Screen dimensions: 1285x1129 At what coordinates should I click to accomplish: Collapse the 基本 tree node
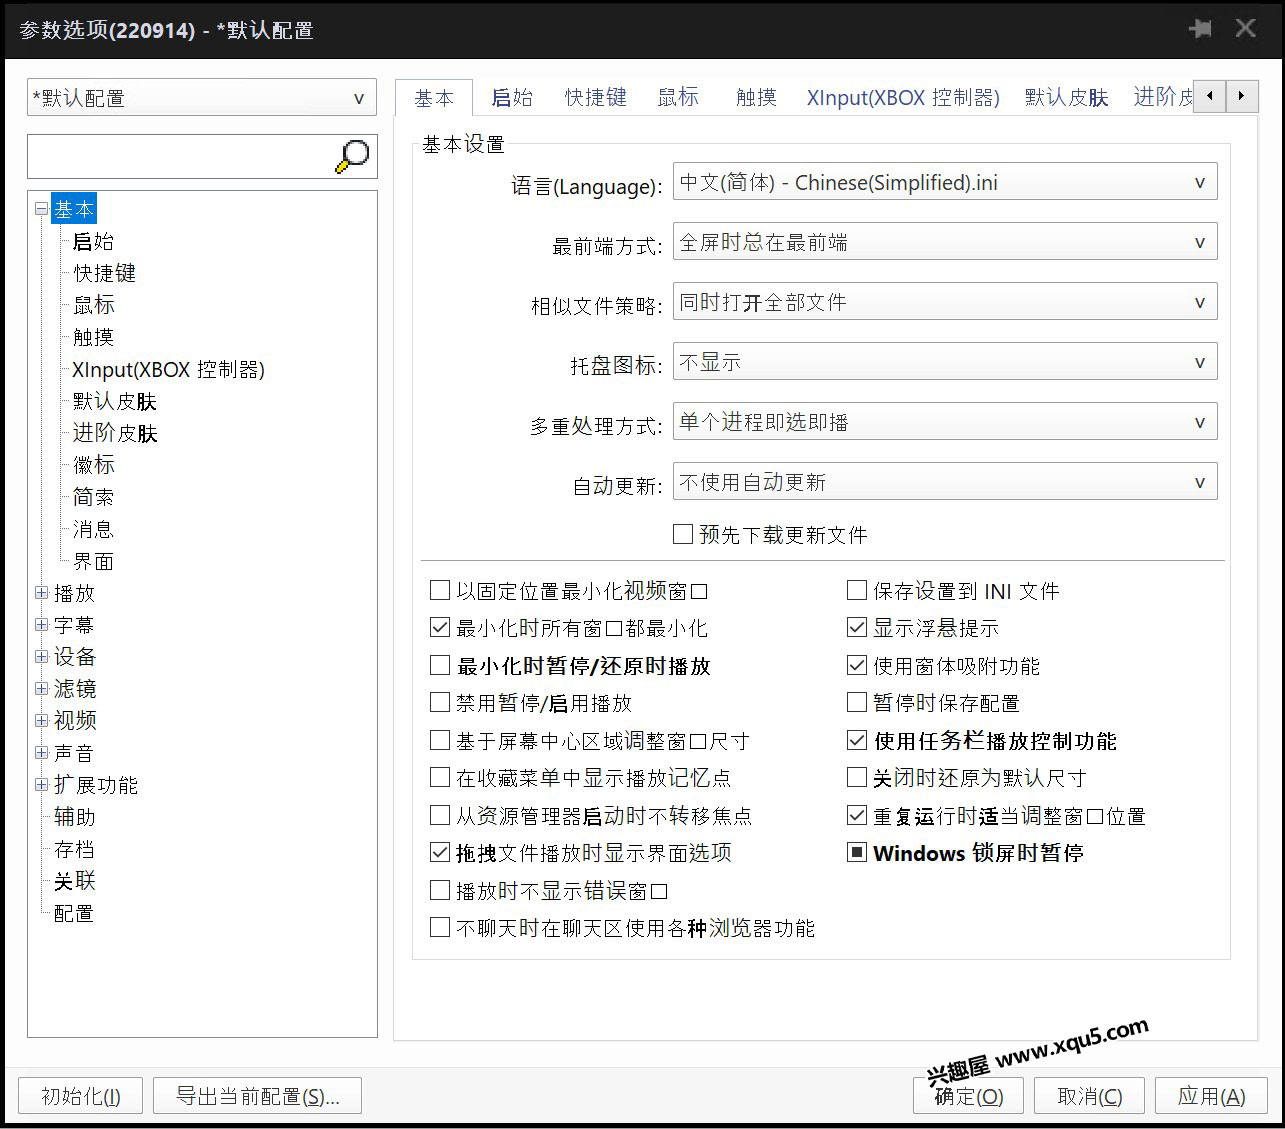coord(41,209)
